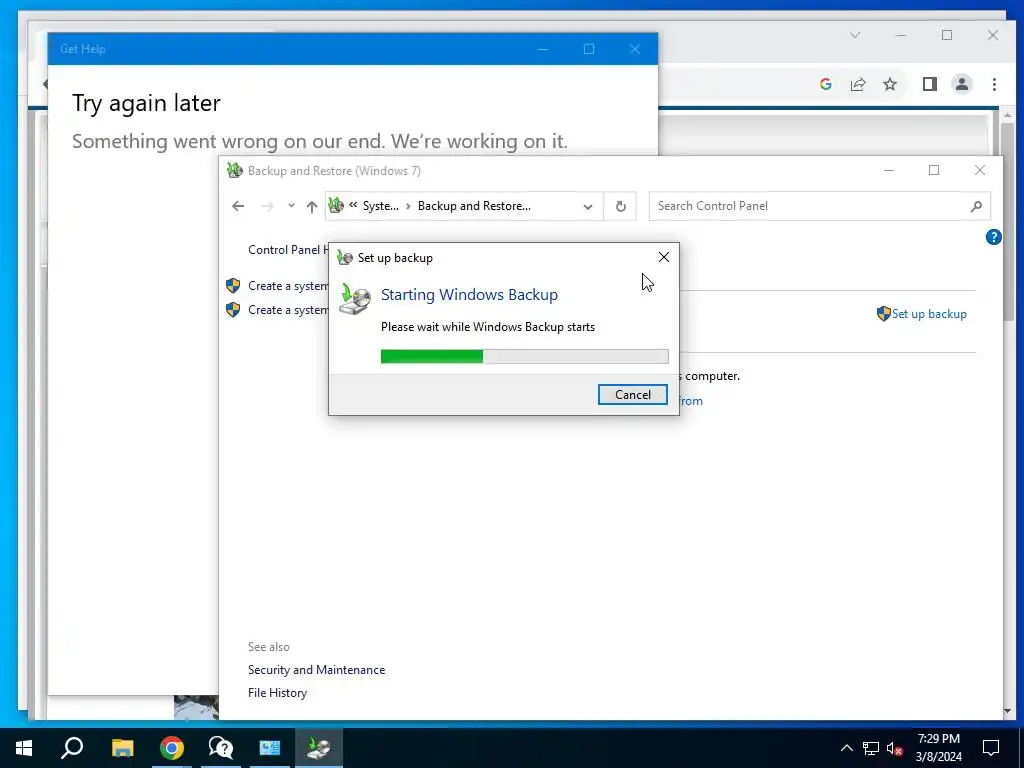Click the Set up backup link
Image resolution: width=1024 pixels, height=768 pixels.
pyautogui.click(x=929, y=313)
